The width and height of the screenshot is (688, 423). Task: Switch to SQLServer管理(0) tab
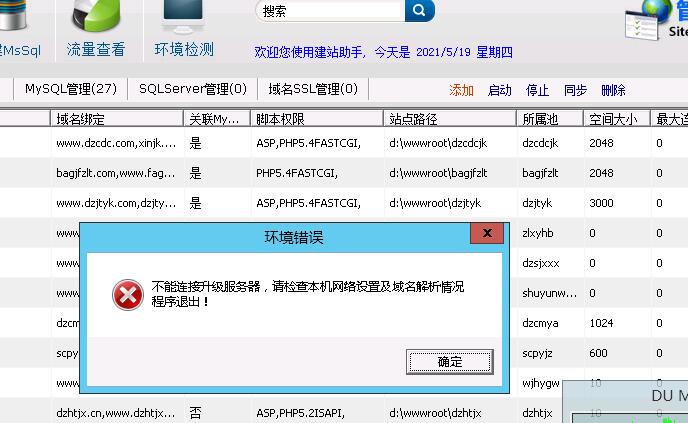click(193, 89)
